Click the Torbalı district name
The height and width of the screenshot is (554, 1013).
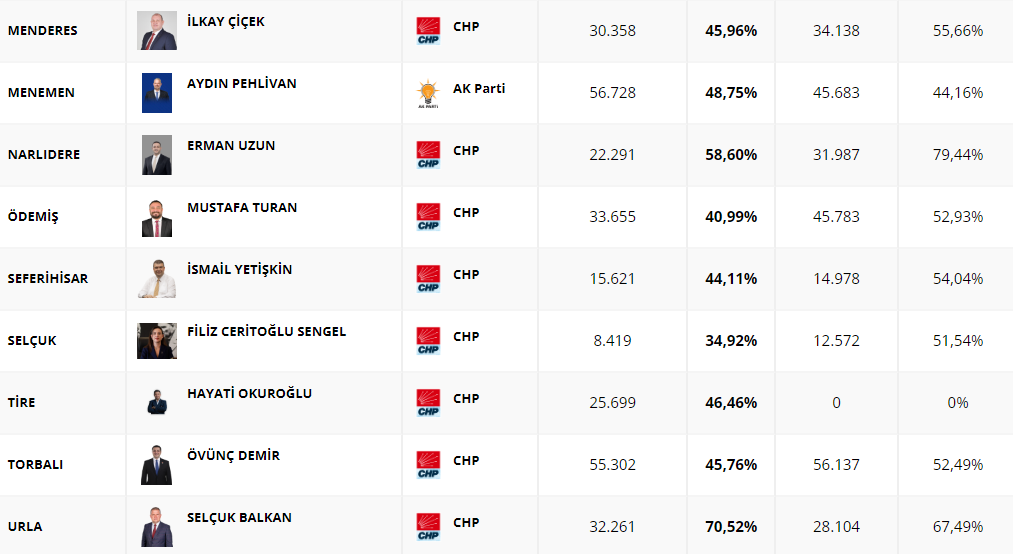pos(35,465)
